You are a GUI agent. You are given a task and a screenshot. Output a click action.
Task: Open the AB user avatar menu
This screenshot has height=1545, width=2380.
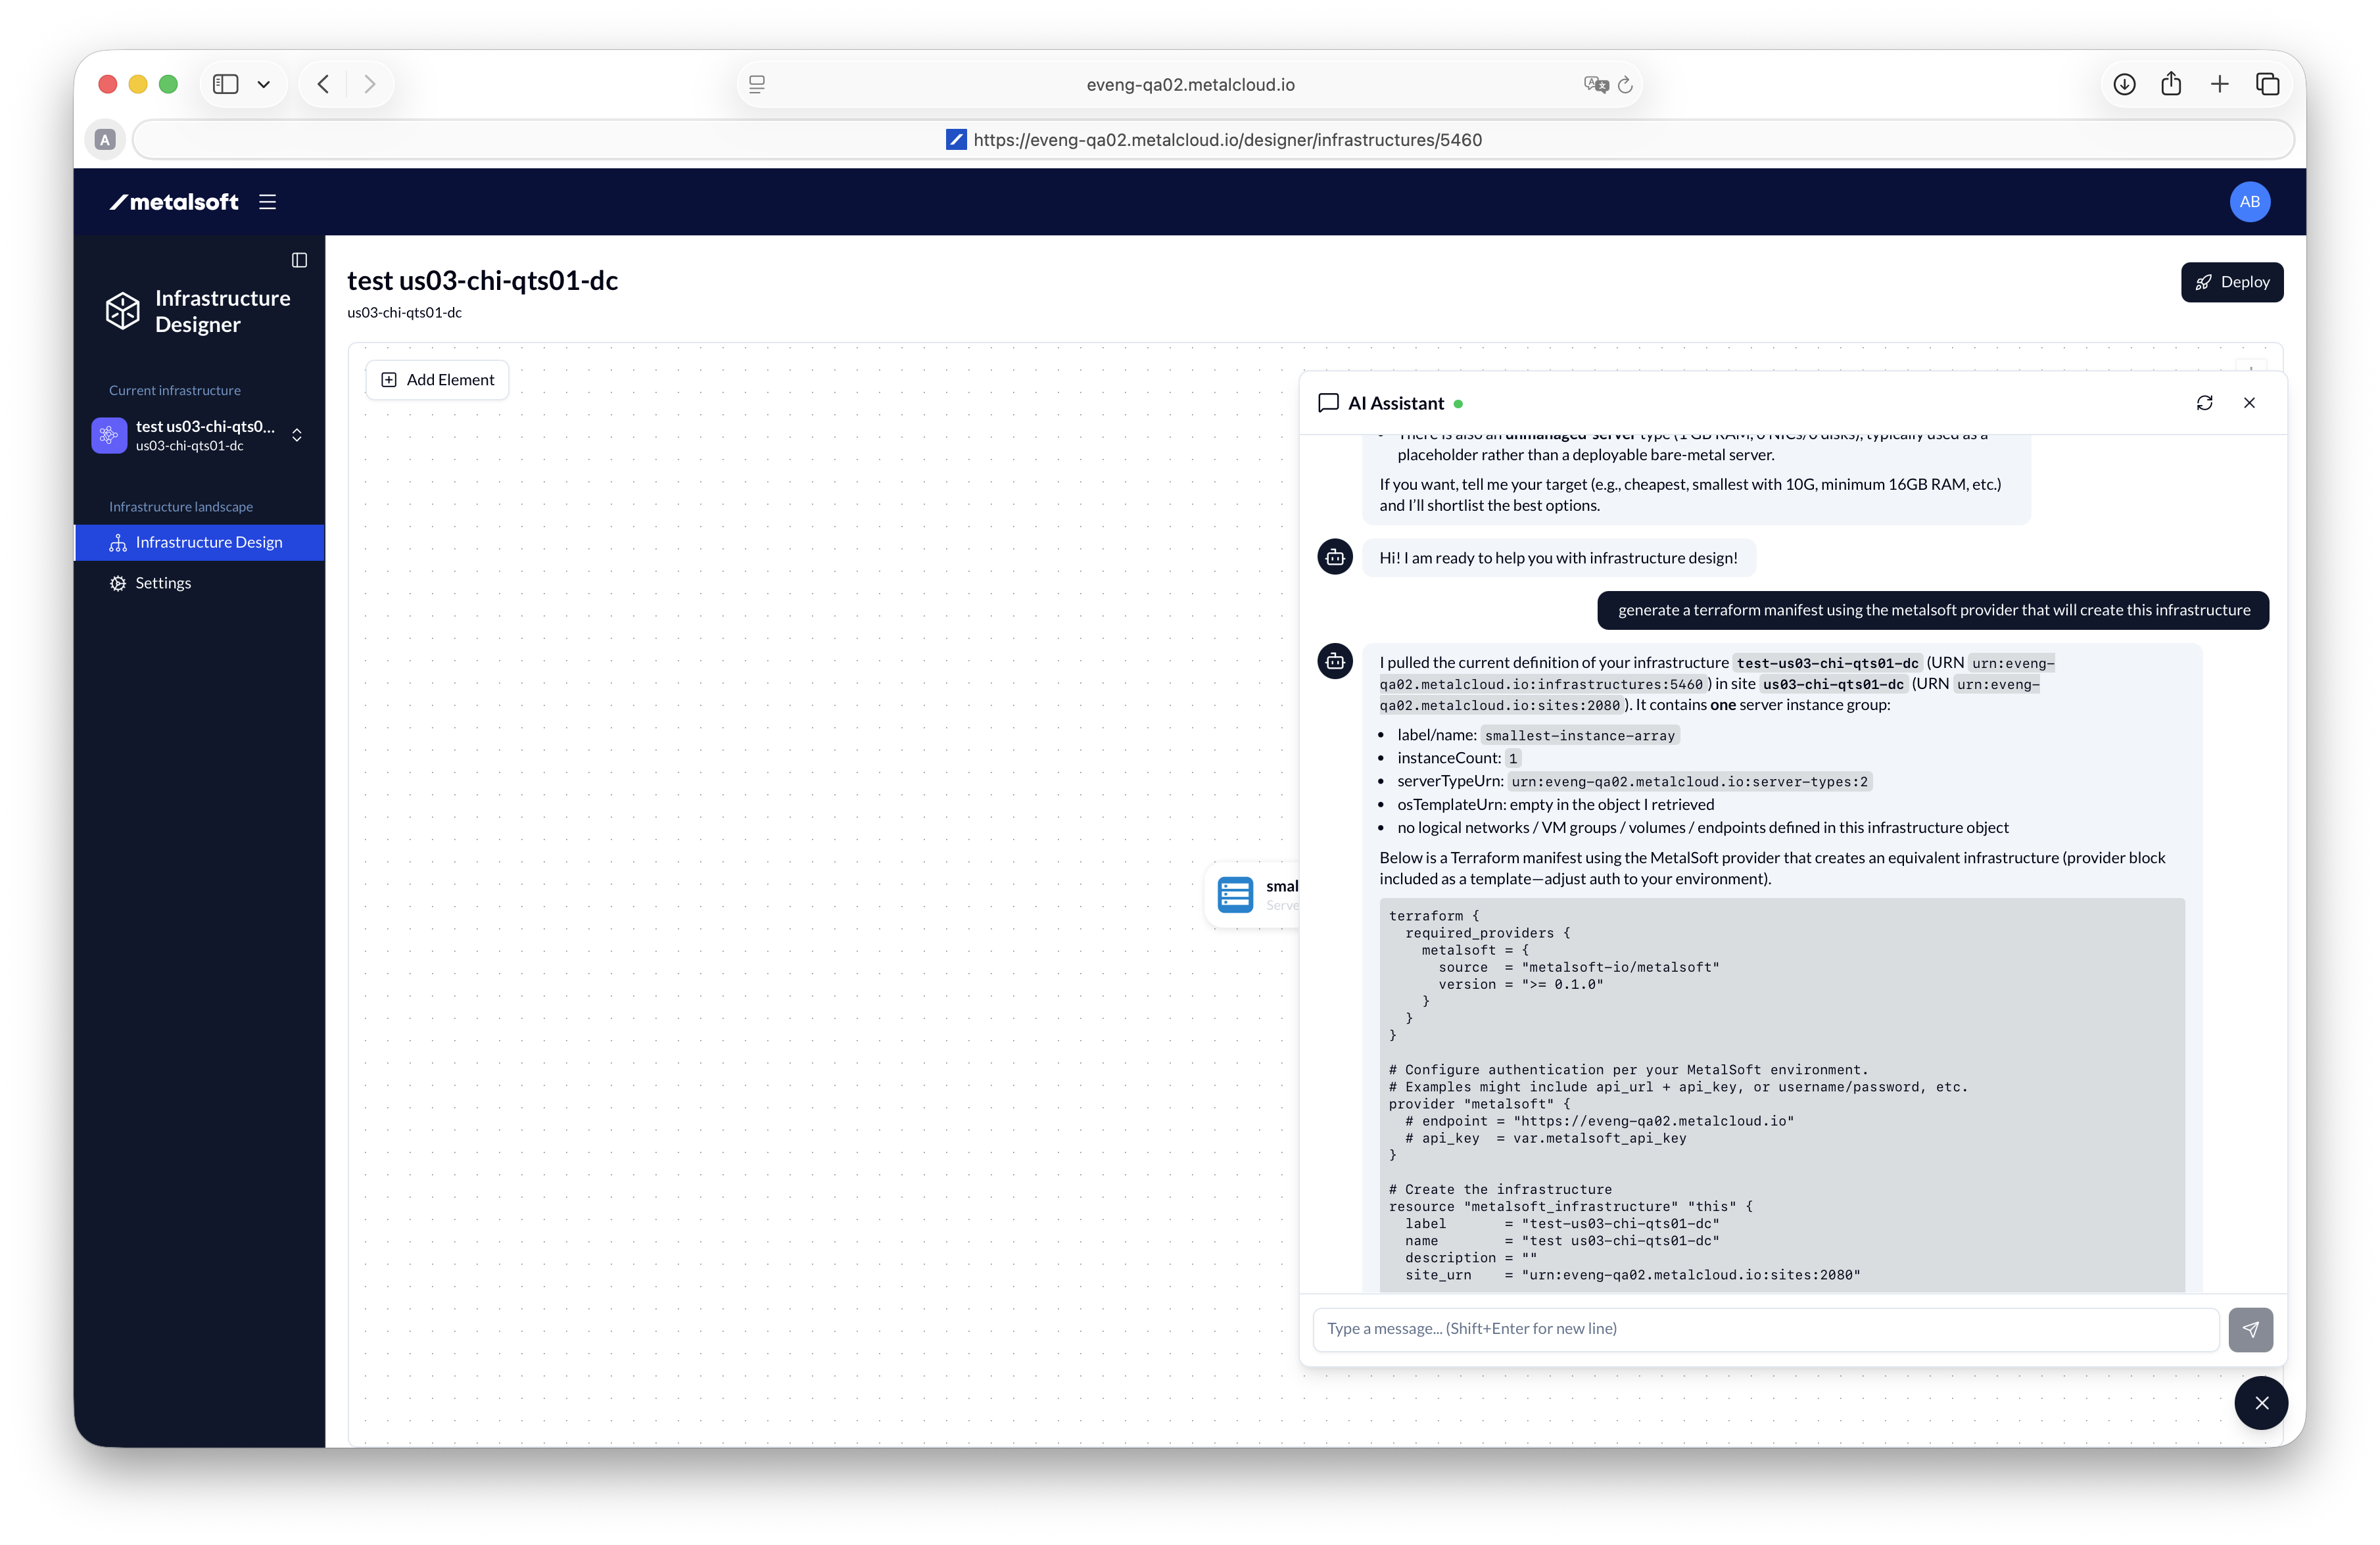tap(2249, 202)
